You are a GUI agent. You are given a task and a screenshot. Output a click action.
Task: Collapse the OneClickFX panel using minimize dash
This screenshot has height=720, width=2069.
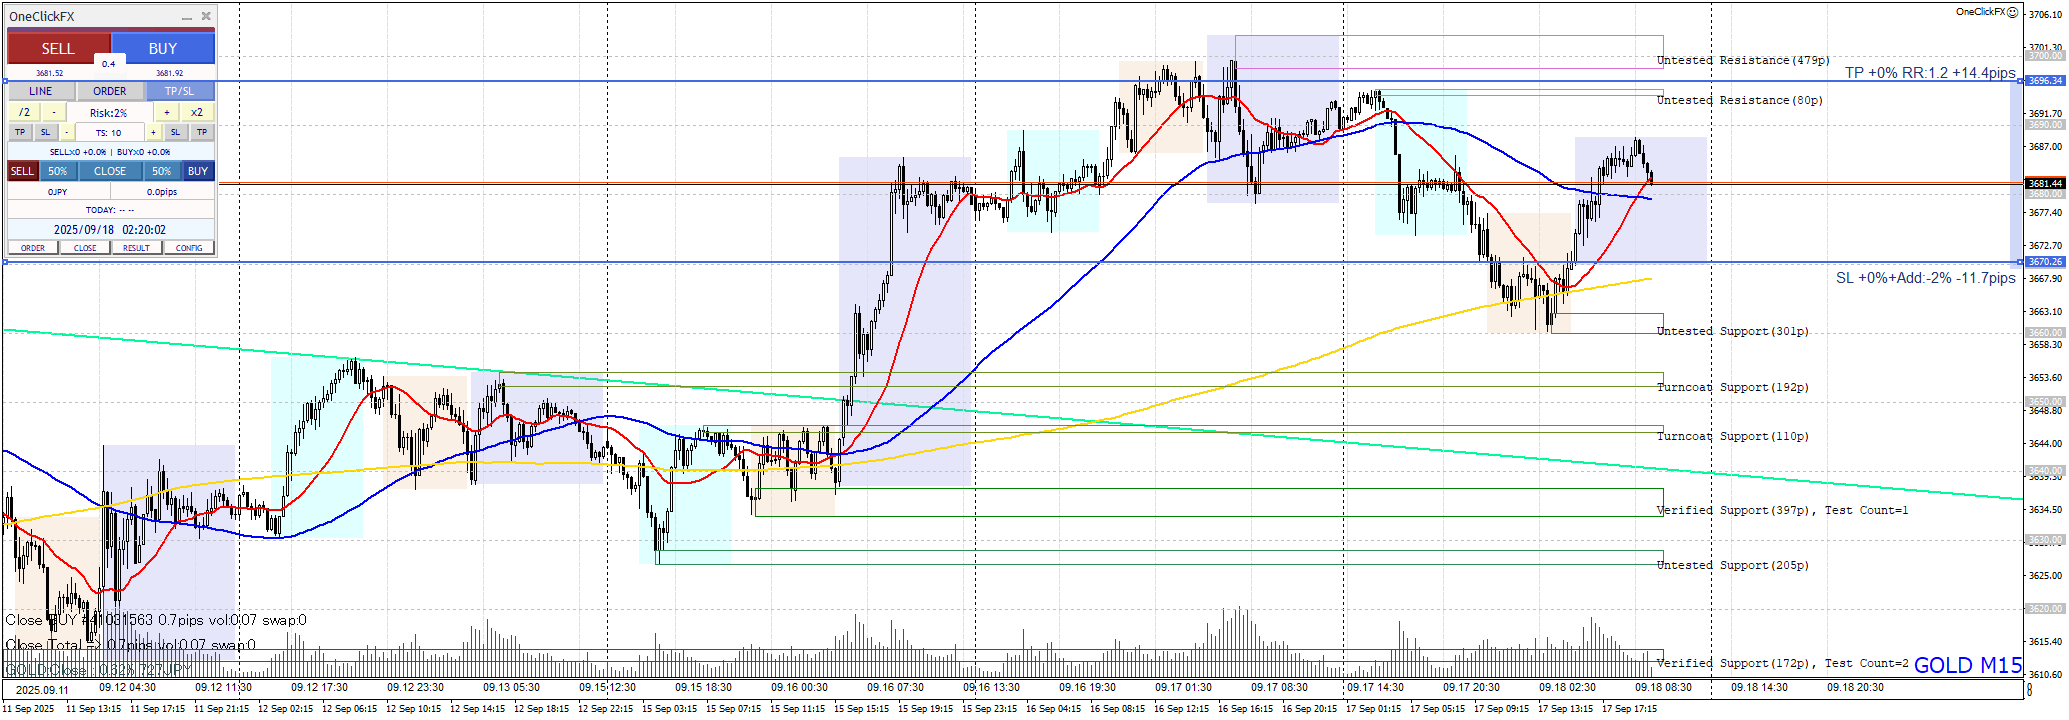187,17
